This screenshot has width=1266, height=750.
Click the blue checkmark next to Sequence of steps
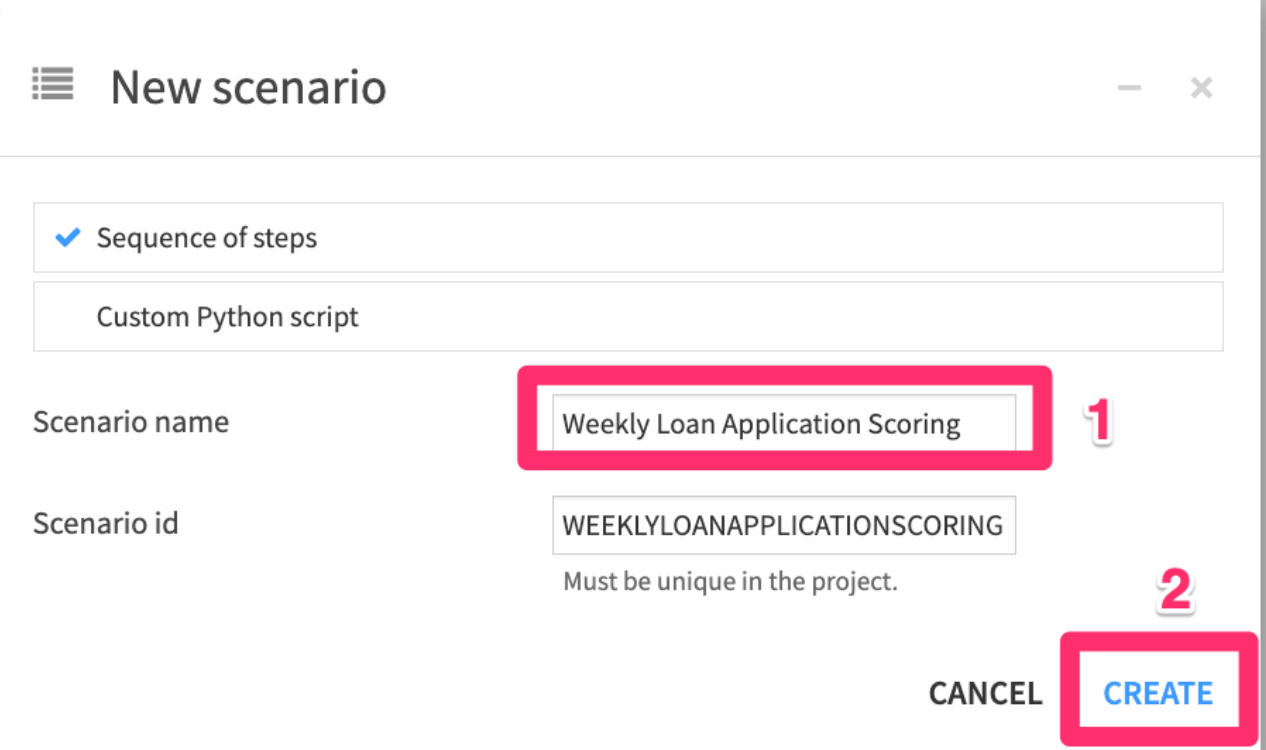pyautogui.click(x=67, y=238)
